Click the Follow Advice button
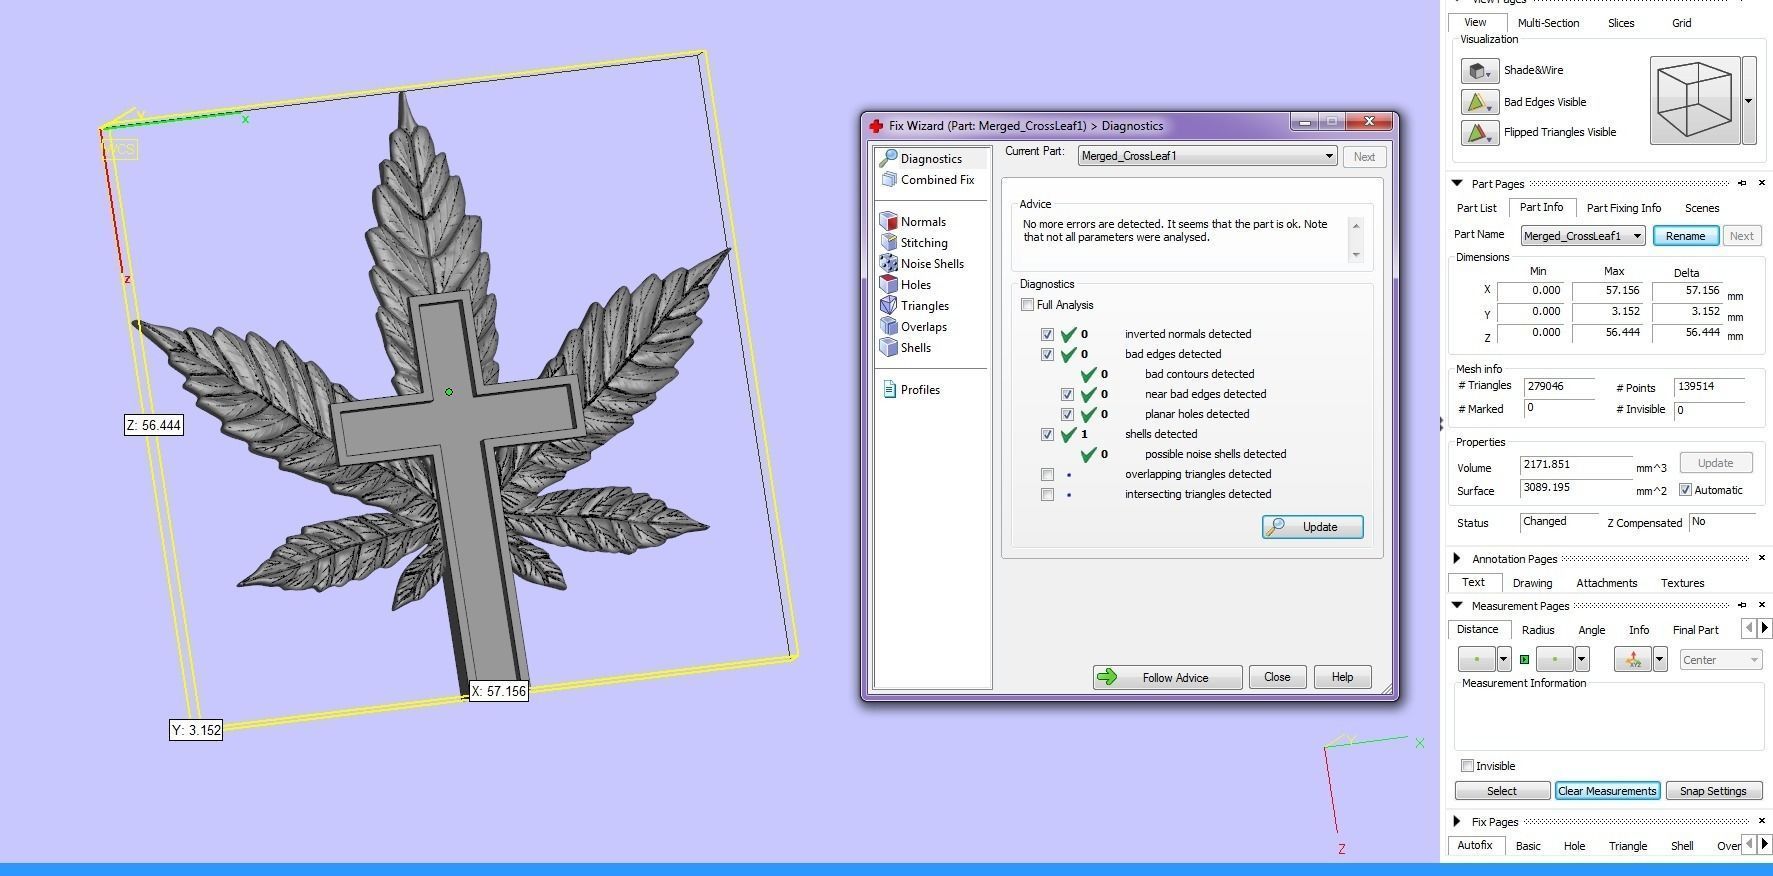Screen dimensions: 1773x876 tap(1167, 677)
